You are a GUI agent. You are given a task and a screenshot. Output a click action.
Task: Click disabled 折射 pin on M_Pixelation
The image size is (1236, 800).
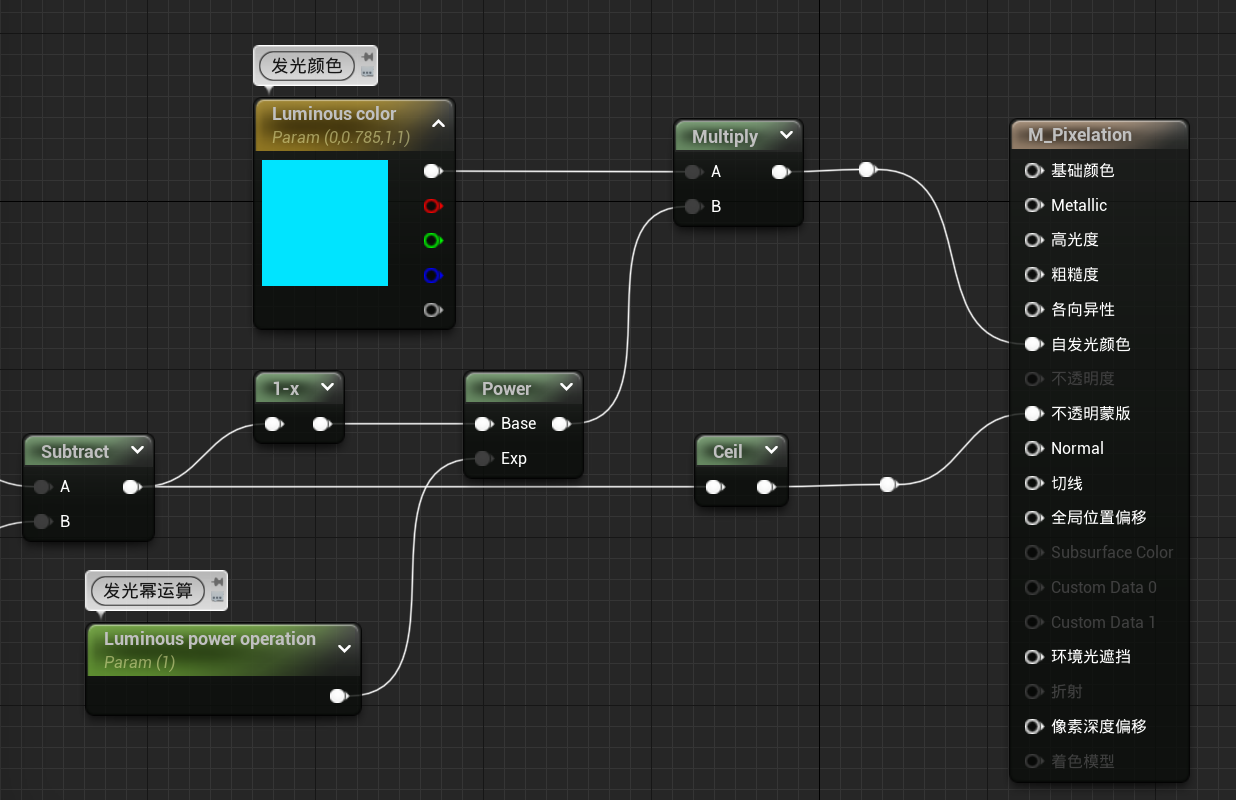pyautogui.click(x=1034, y=692)
